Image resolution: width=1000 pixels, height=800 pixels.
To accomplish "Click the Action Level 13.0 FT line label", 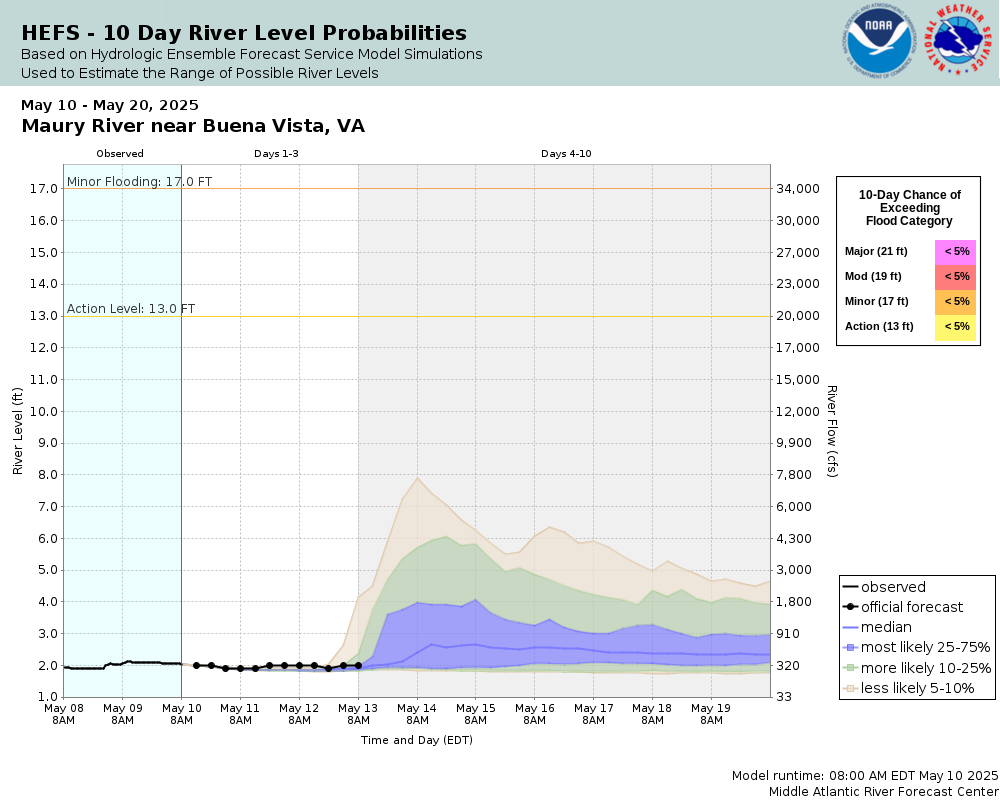I will 131,309.
